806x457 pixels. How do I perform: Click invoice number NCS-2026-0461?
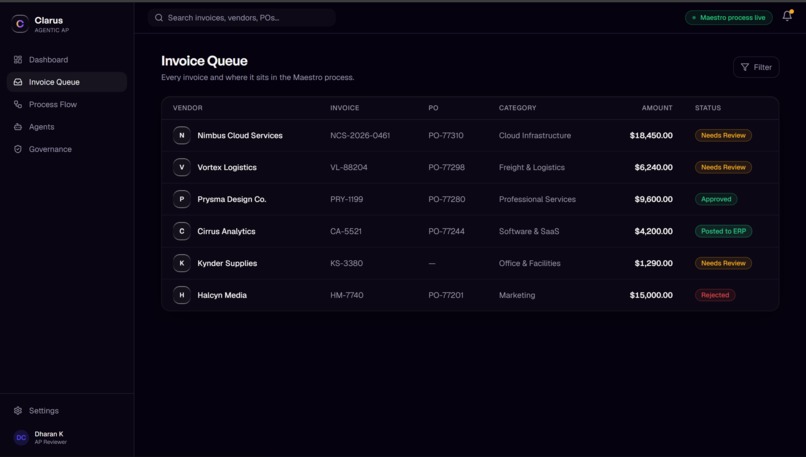(360, 135)
